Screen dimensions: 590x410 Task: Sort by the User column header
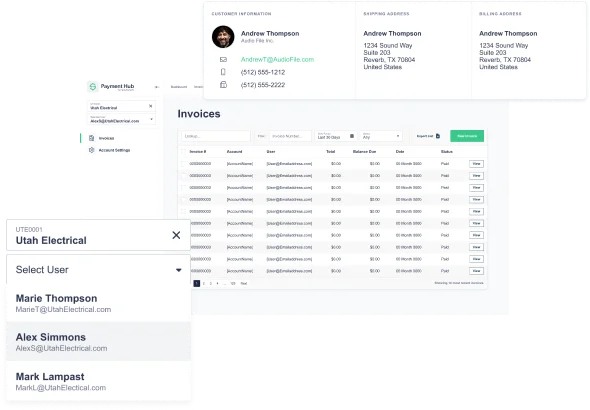tap(271, 152)
